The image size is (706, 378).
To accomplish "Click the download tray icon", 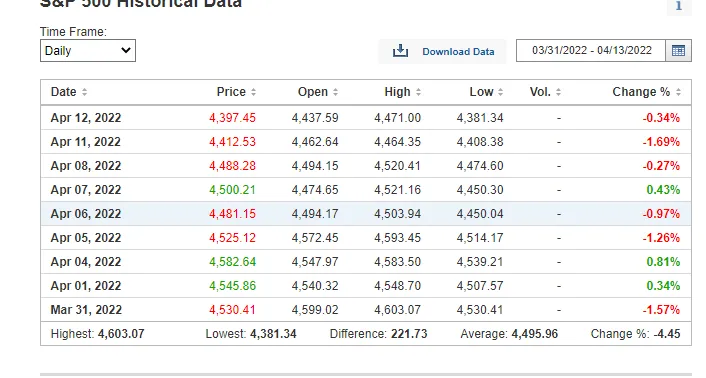I will coord(400,51).
